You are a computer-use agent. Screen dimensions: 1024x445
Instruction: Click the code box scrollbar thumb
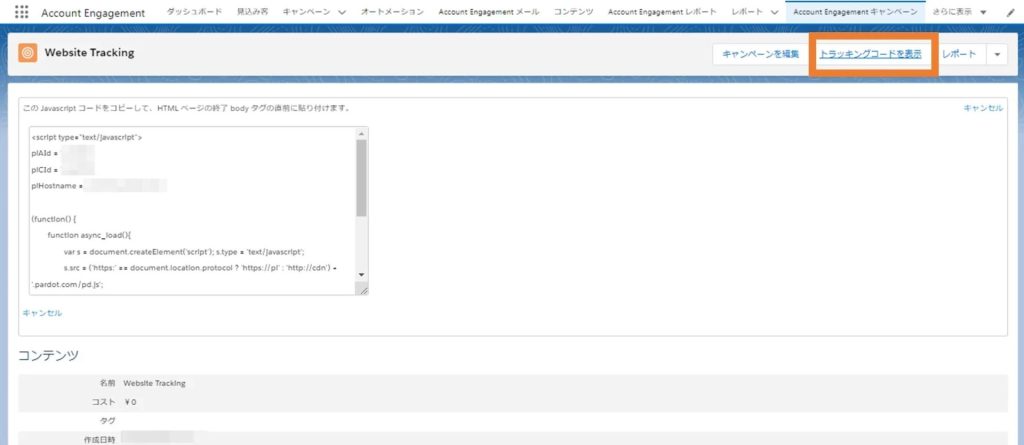pyautogui.click(x=362, y=178)
